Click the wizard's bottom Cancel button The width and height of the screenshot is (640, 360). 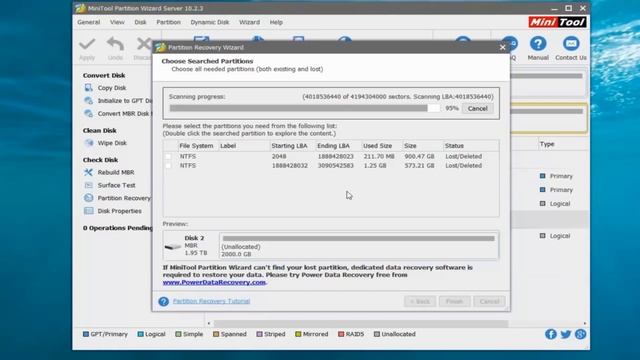pyautogui.click(x=489, y=302)
